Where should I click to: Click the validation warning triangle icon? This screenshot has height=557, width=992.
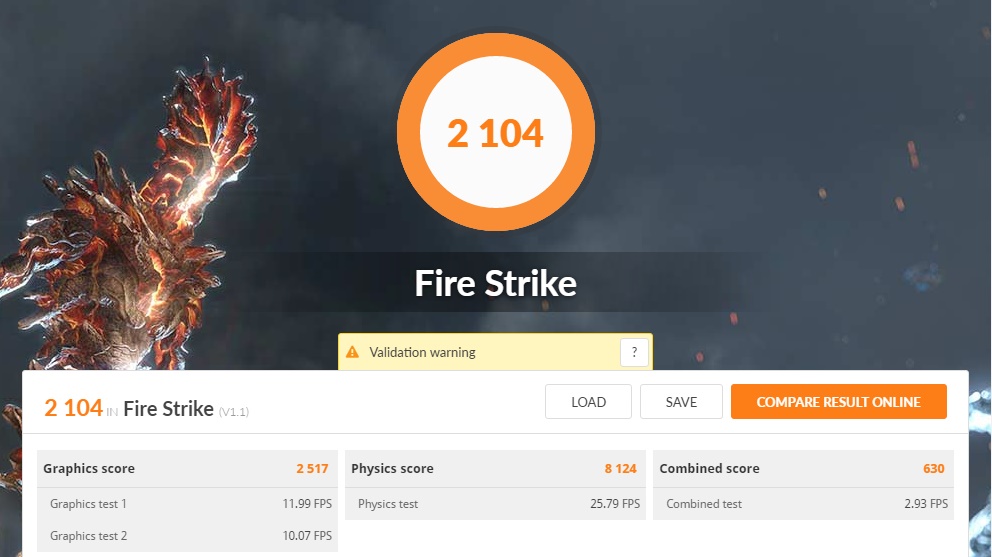tap(352, 352)
